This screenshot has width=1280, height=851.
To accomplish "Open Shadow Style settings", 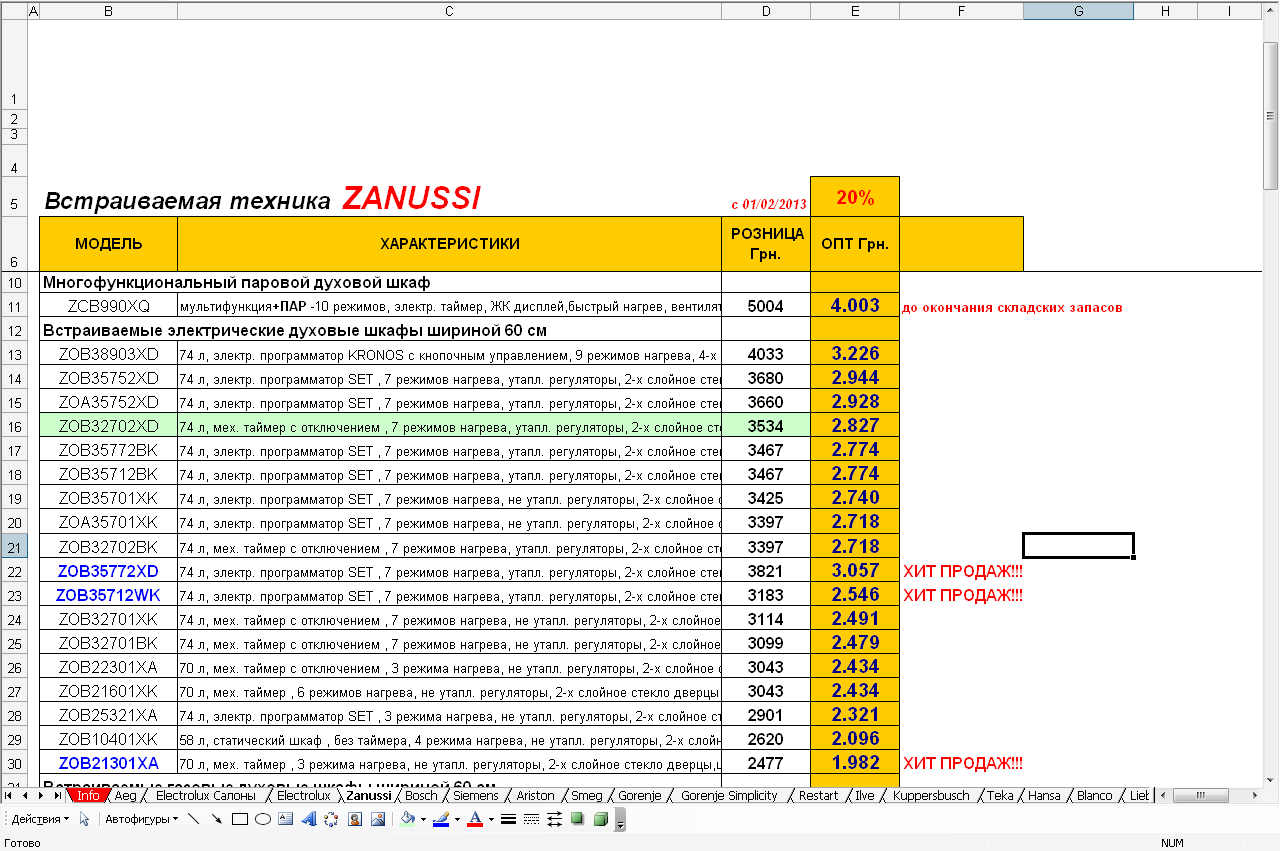I will coord(577,819).
